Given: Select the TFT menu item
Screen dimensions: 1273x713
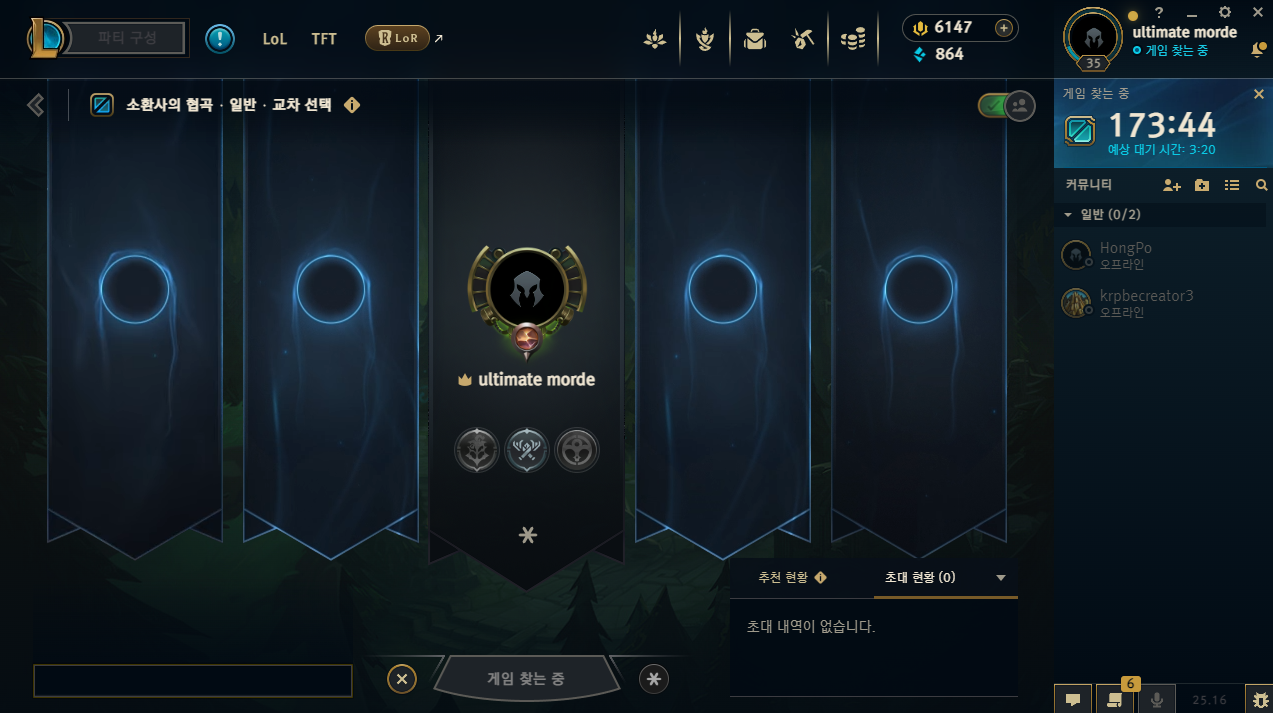Looking at the screenshot, I should [324, 39].
